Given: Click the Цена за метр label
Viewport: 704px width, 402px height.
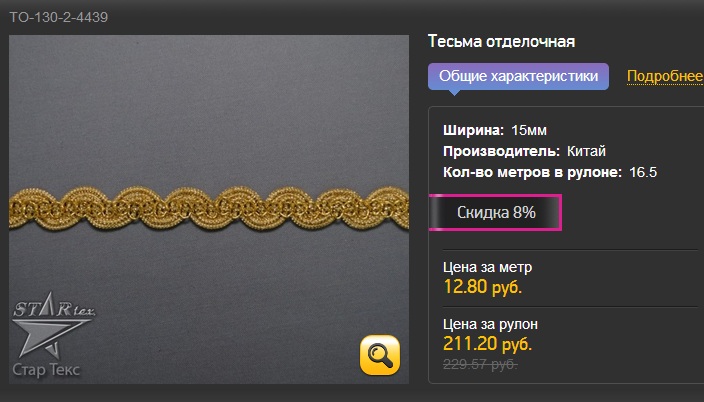Looking at the screenshot, I should pos(488,267).
